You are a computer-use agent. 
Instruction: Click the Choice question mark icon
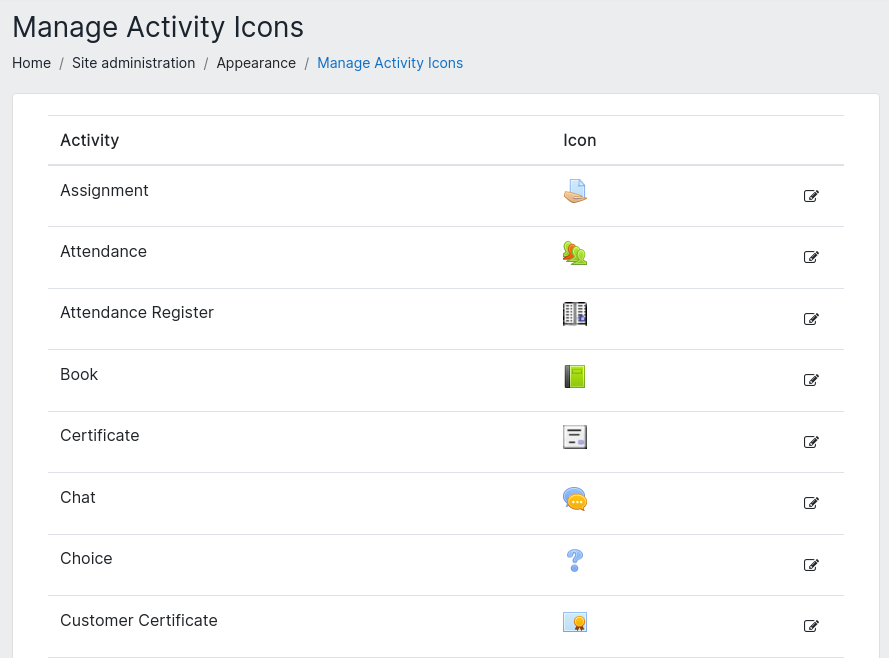click(x=575, y=561)
